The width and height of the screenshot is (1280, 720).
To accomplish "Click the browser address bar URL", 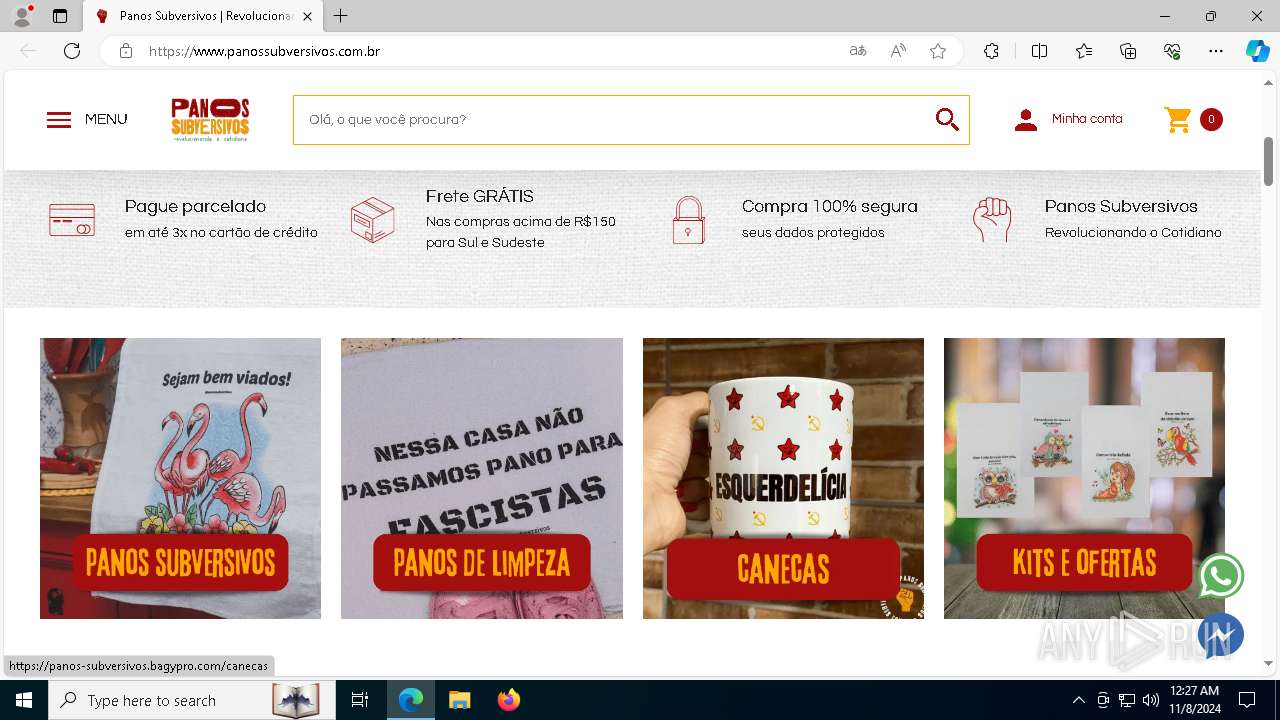I will coord(264,51).
